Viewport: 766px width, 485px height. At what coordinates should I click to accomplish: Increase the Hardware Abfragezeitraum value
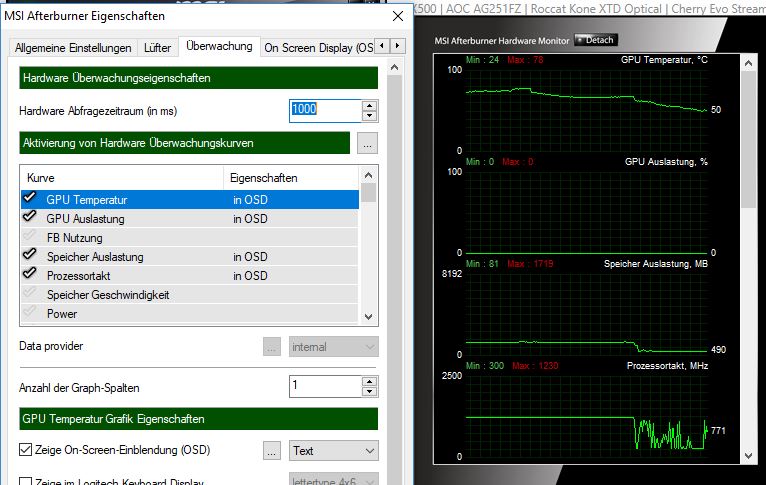click(x=370, y=105)
